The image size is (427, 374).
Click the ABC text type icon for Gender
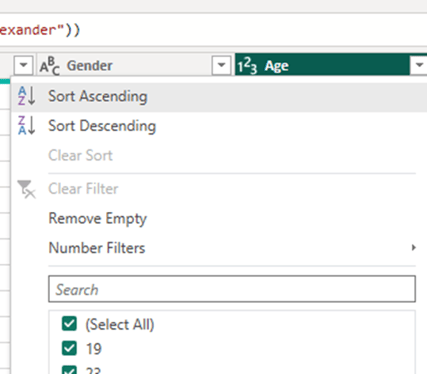[x=50, y=66]
